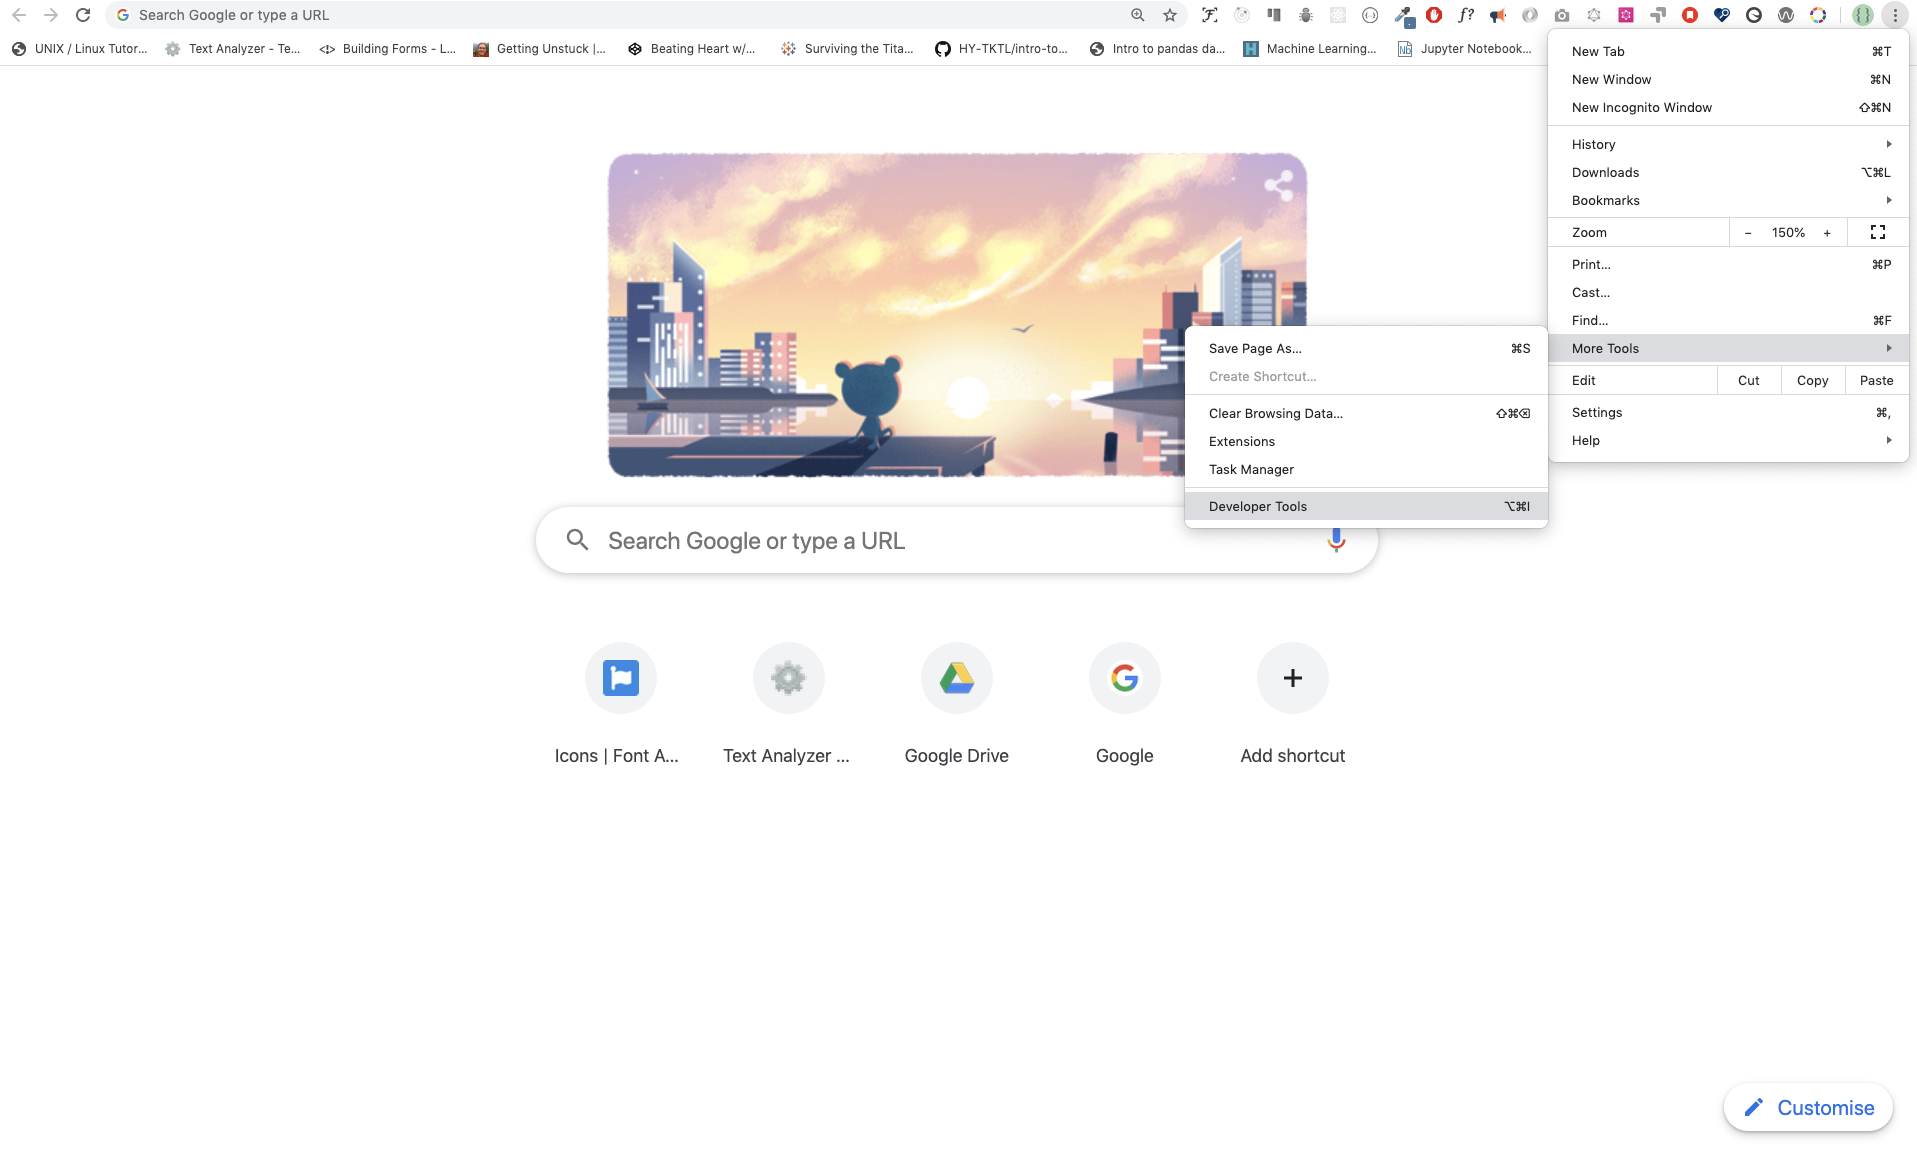Viewport: 1917px width, 1155px height.
Task: Click the camera screenshot extension icon
Action: pyautogui.click(x=1562, y=15)
